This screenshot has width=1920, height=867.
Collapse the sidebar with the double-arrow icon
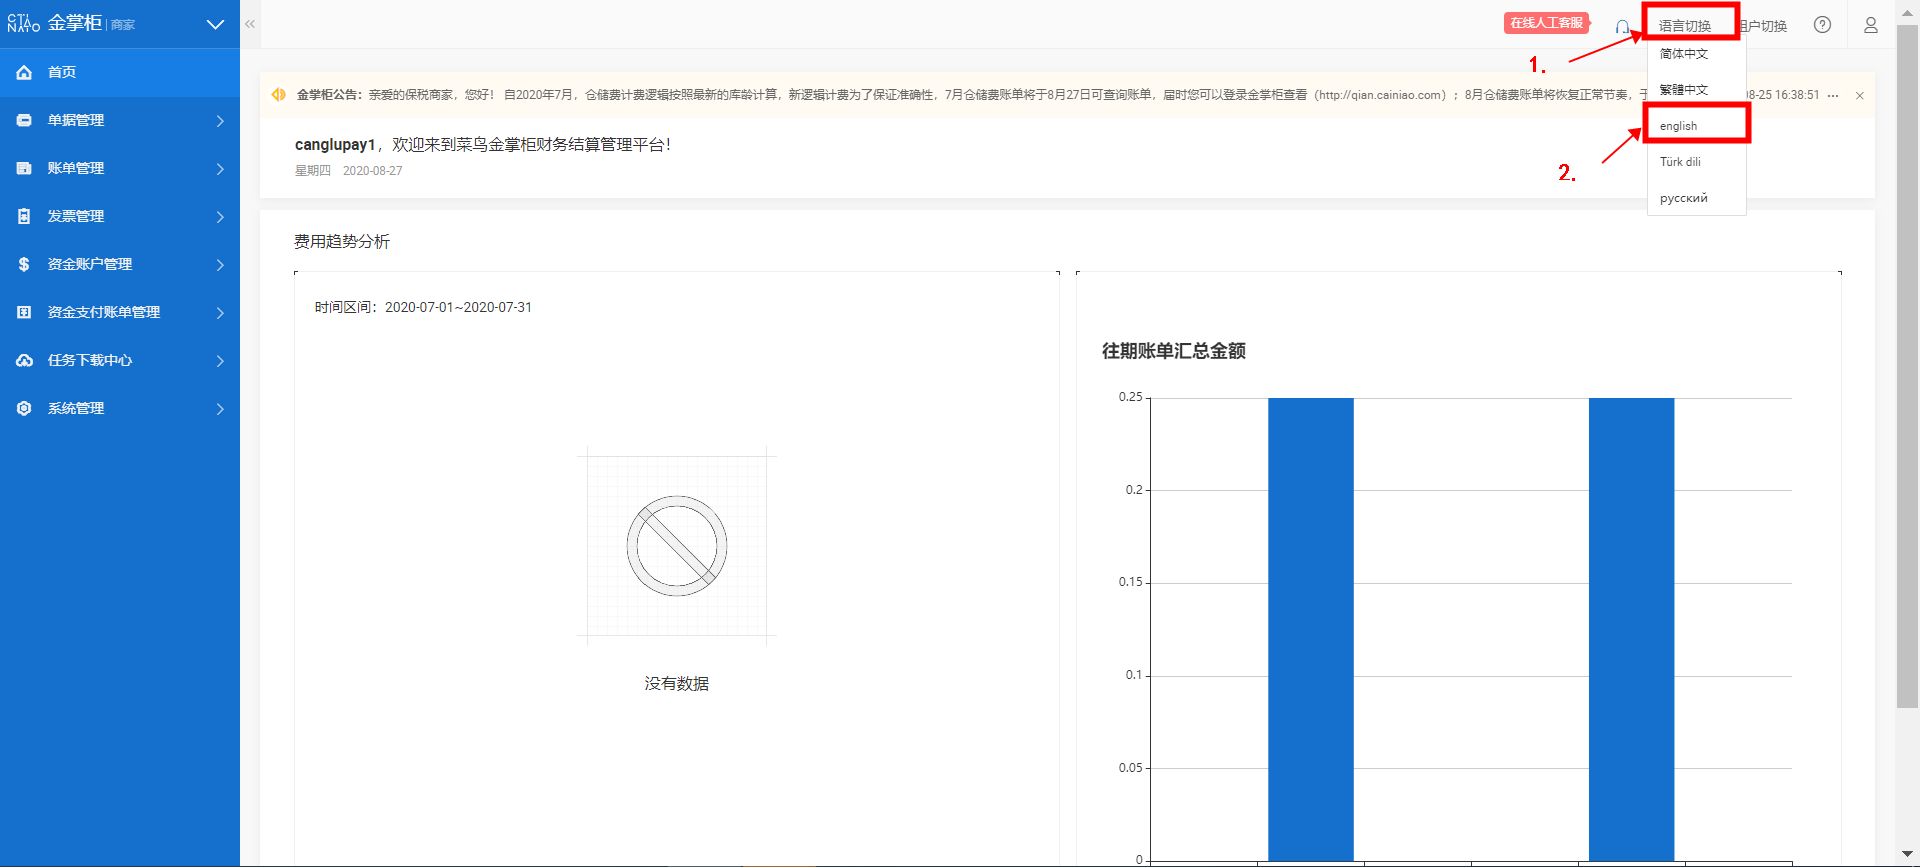pyautogui.click(x=250, y=24)
